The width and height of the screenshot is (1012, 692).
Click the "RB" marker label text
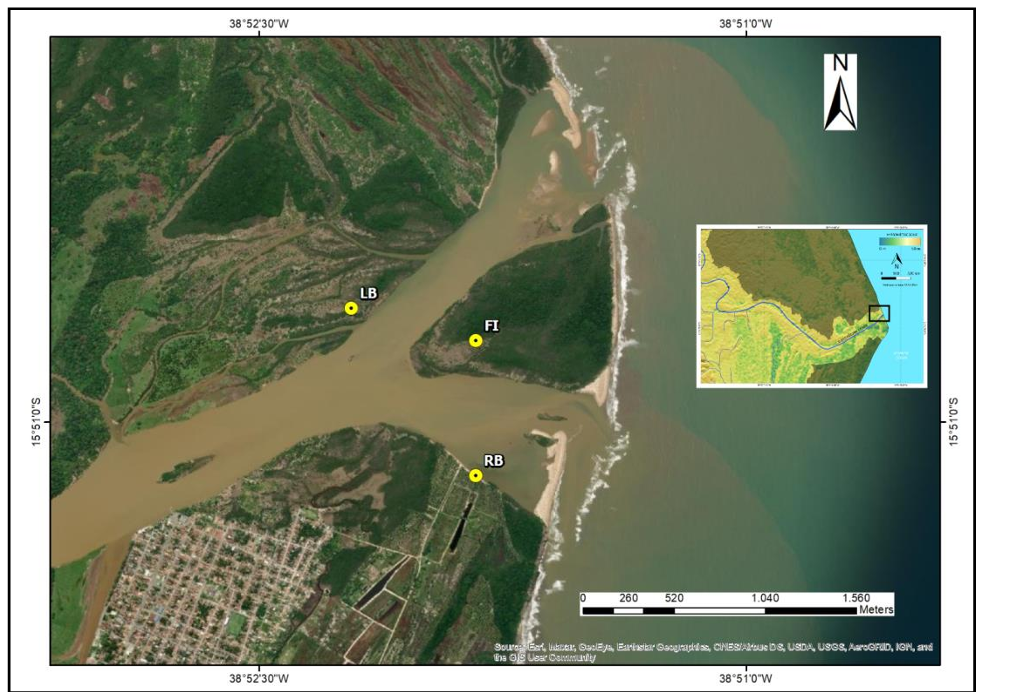(x=493, y=460)
